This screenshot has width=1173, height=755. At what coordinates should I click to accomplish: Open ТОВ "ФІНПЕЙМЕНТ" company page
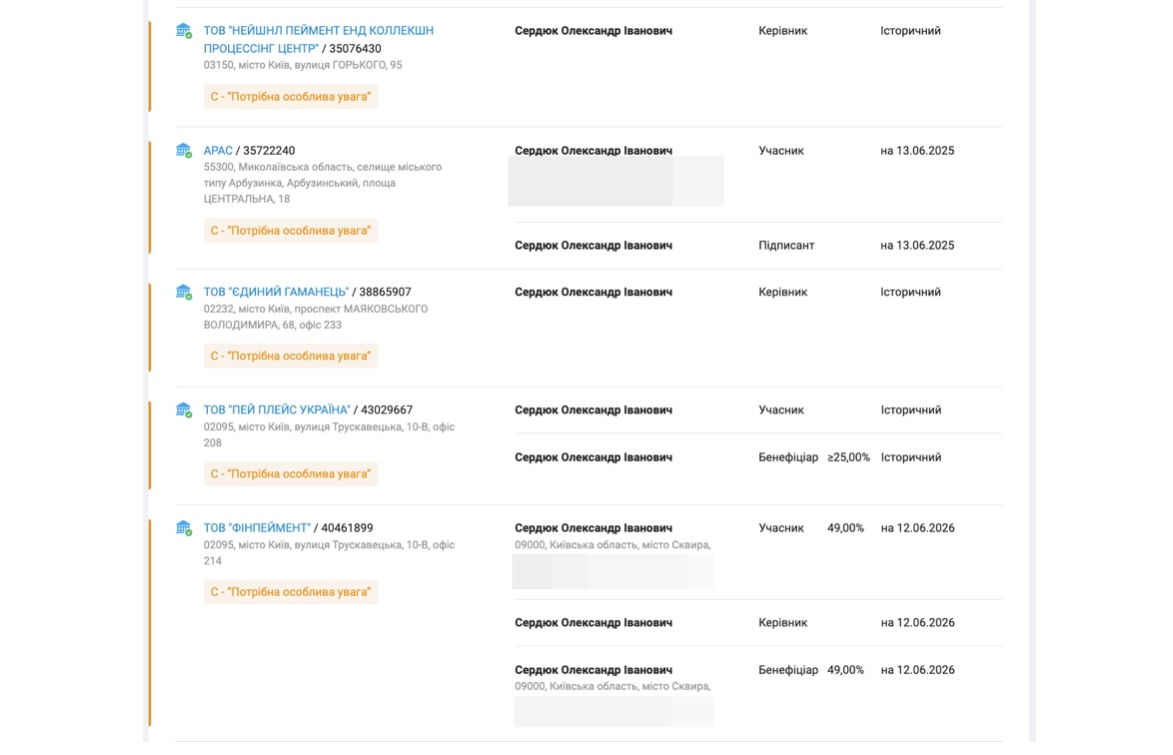click(257, 528)
